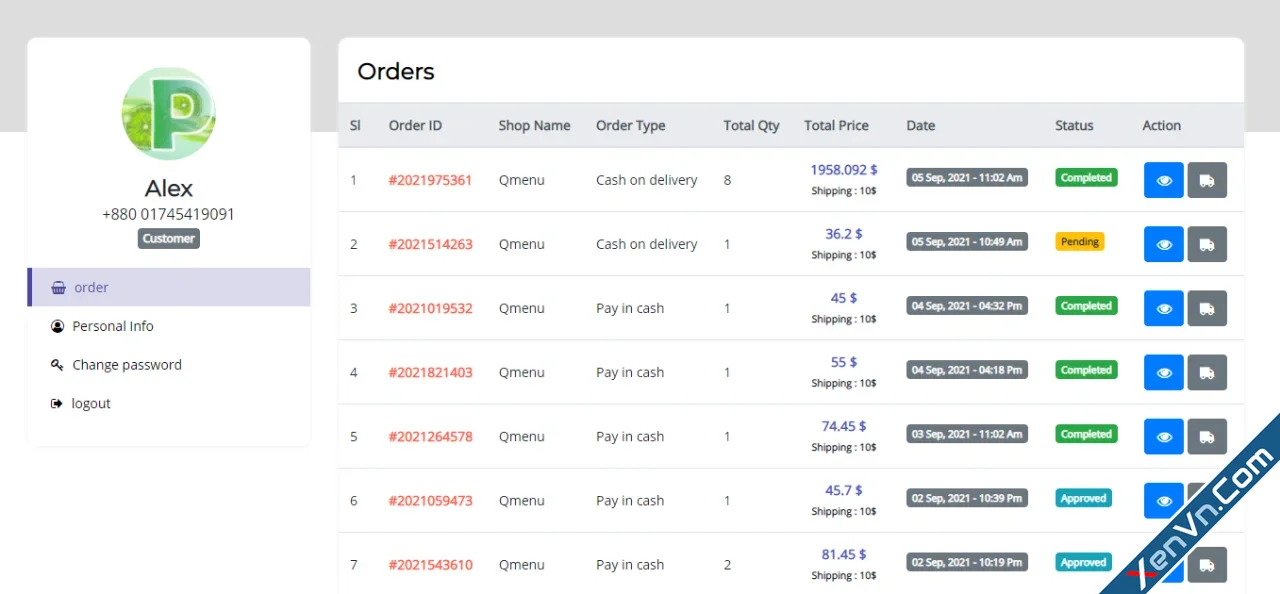Image resolution: width=1280 pixels, height=594 pixels.
Task: Open order link #2021059473
Action: 430,500
